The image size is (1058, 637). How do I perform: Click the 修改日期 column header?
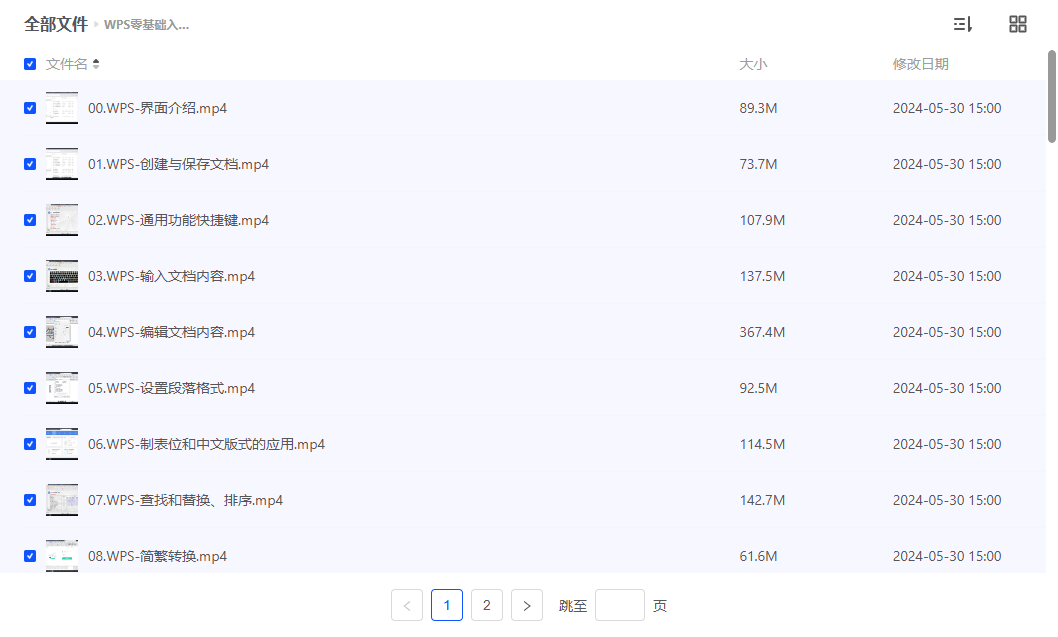pos(920,64)
